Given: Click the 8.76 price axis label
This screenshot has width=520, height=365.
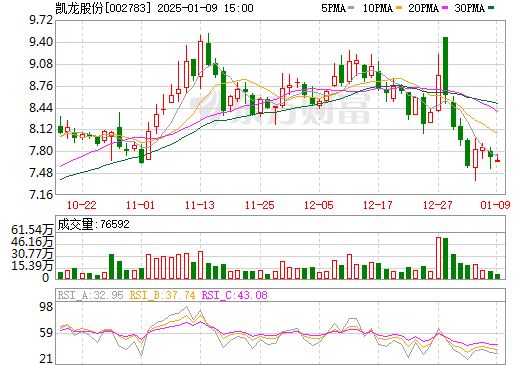Looking at the screenshot, I should coord(41,86).
